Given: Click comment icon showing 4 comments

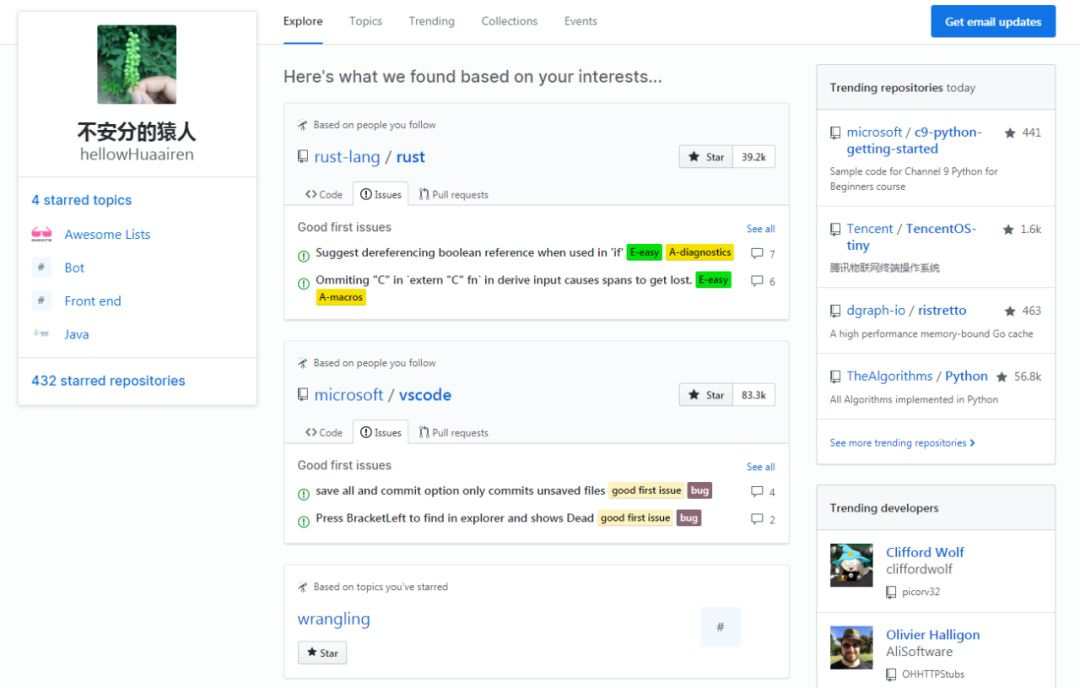Looking at the screenshot, I should pos(757,492).
